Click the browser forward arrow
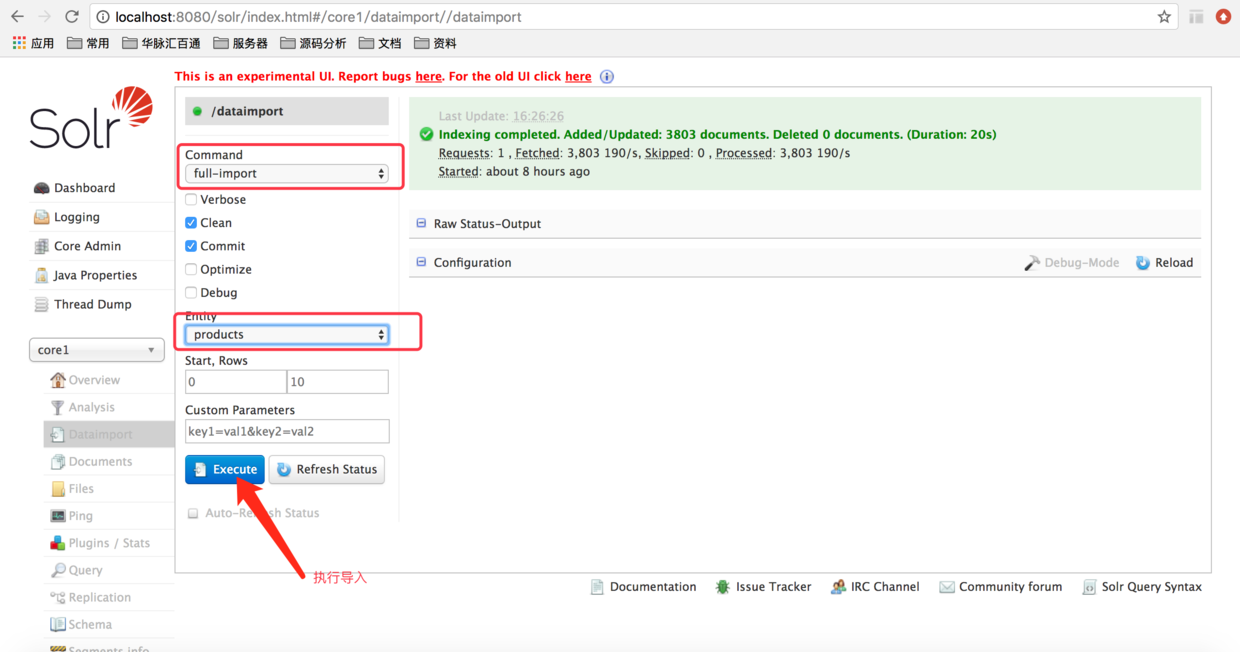The height and width of the screenshot is (652, 1240). [44, 16]
